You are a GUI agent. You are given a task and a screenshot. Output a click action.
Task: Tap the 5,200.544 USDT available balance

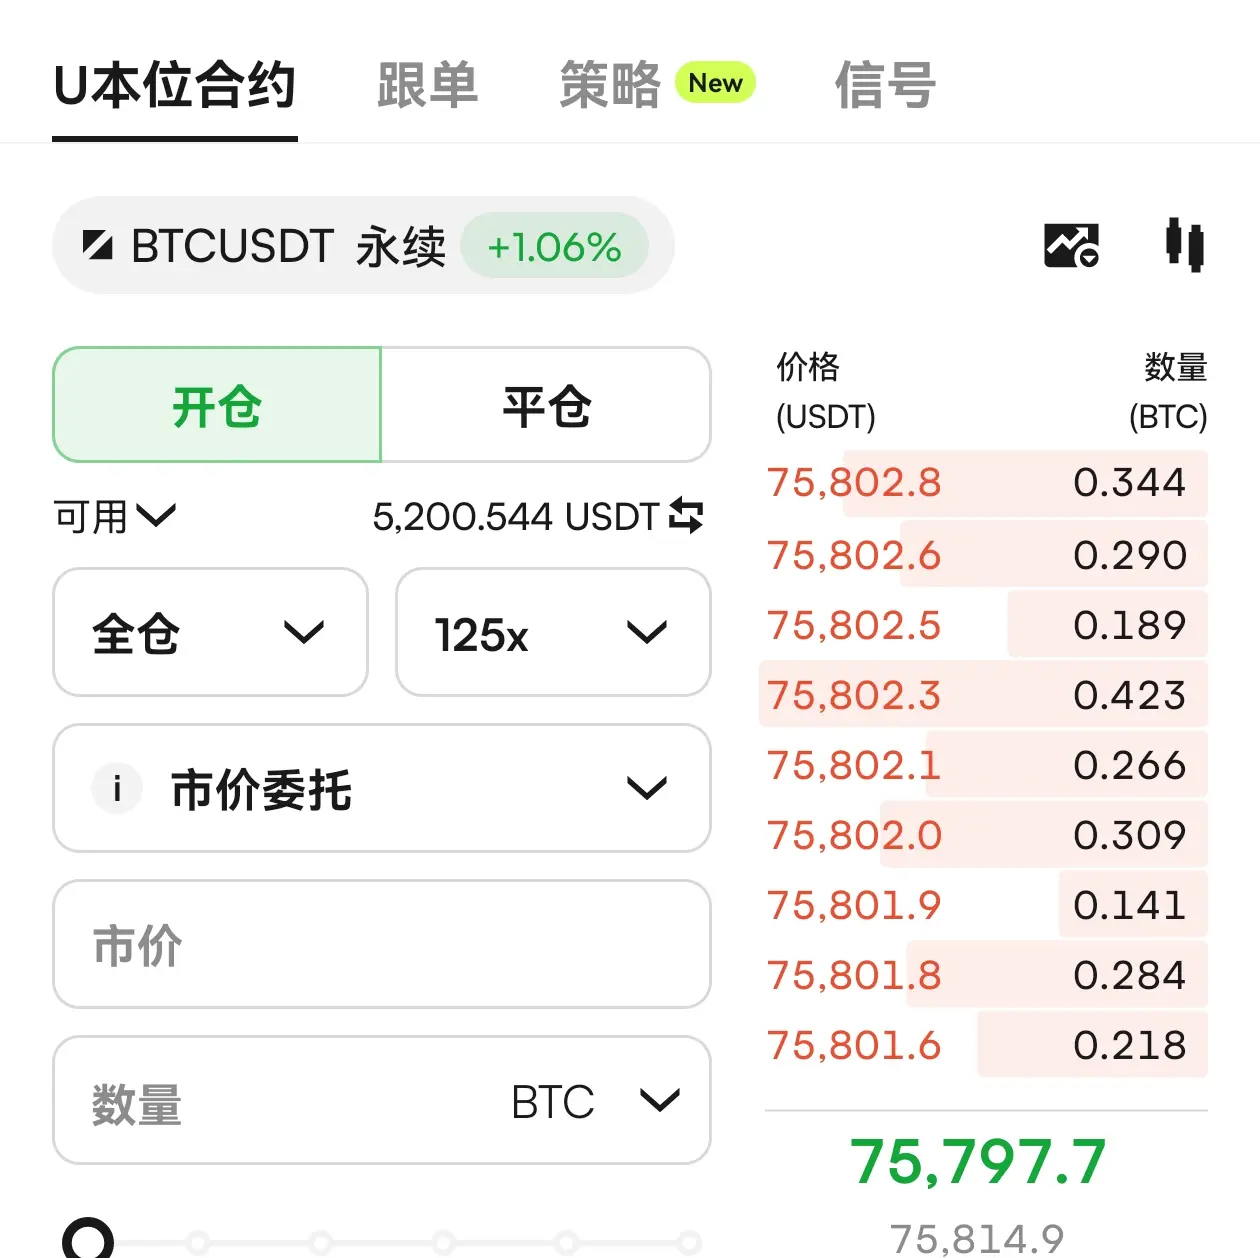pyautogui.click(x=515, y=517)
